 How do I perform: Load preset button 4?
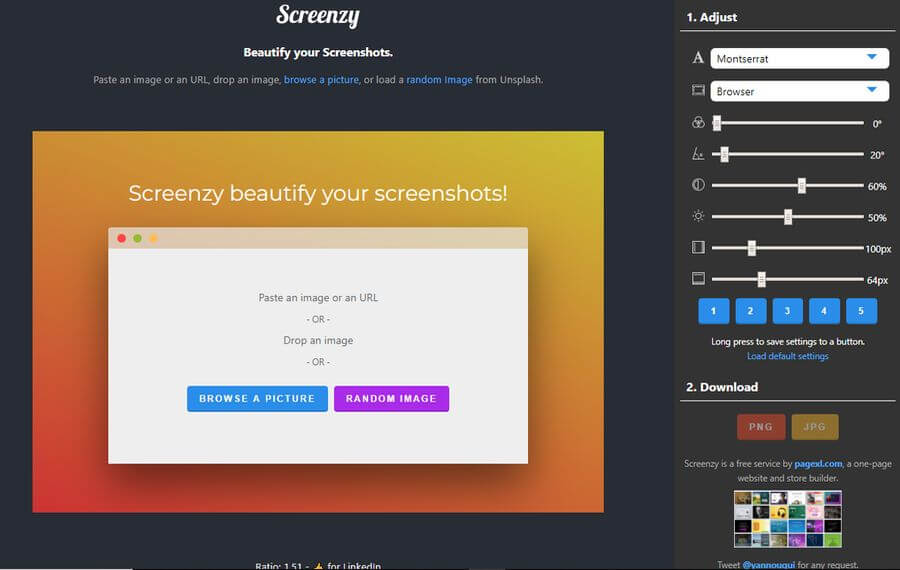[x=824, y=311]
